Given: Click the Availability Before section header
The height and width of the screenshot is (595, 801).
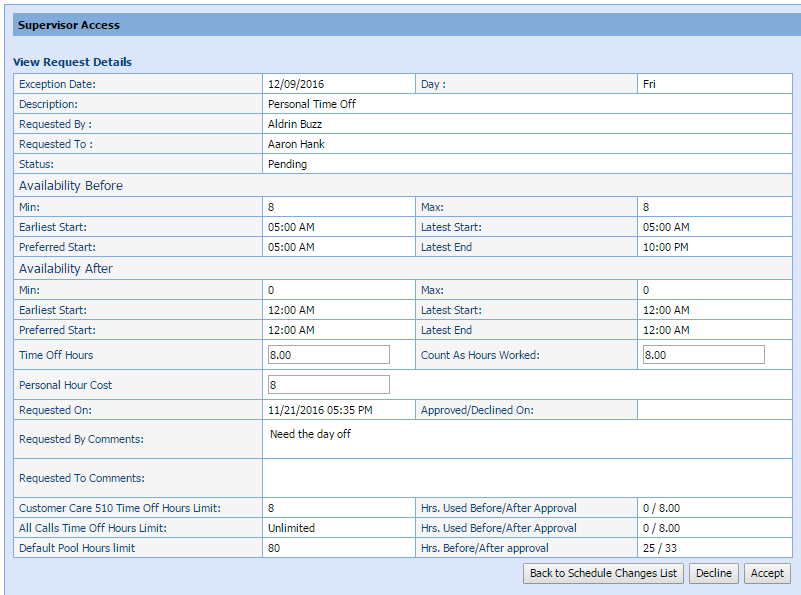Looking at the screenshot, I should [x=71, y=185].
